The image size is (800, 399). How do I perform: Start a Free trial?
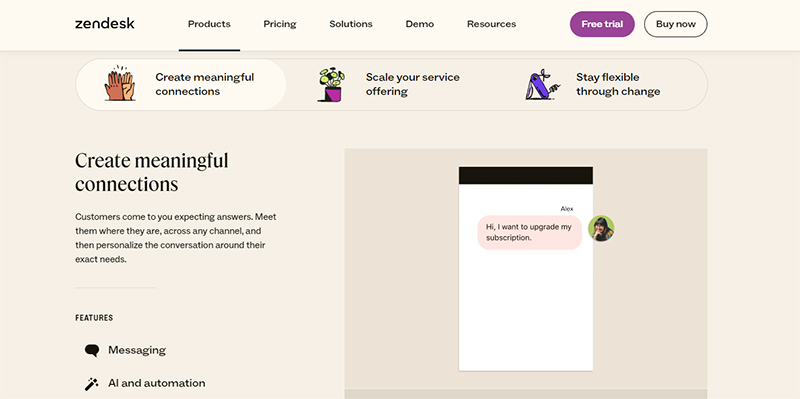click(602, 24)
